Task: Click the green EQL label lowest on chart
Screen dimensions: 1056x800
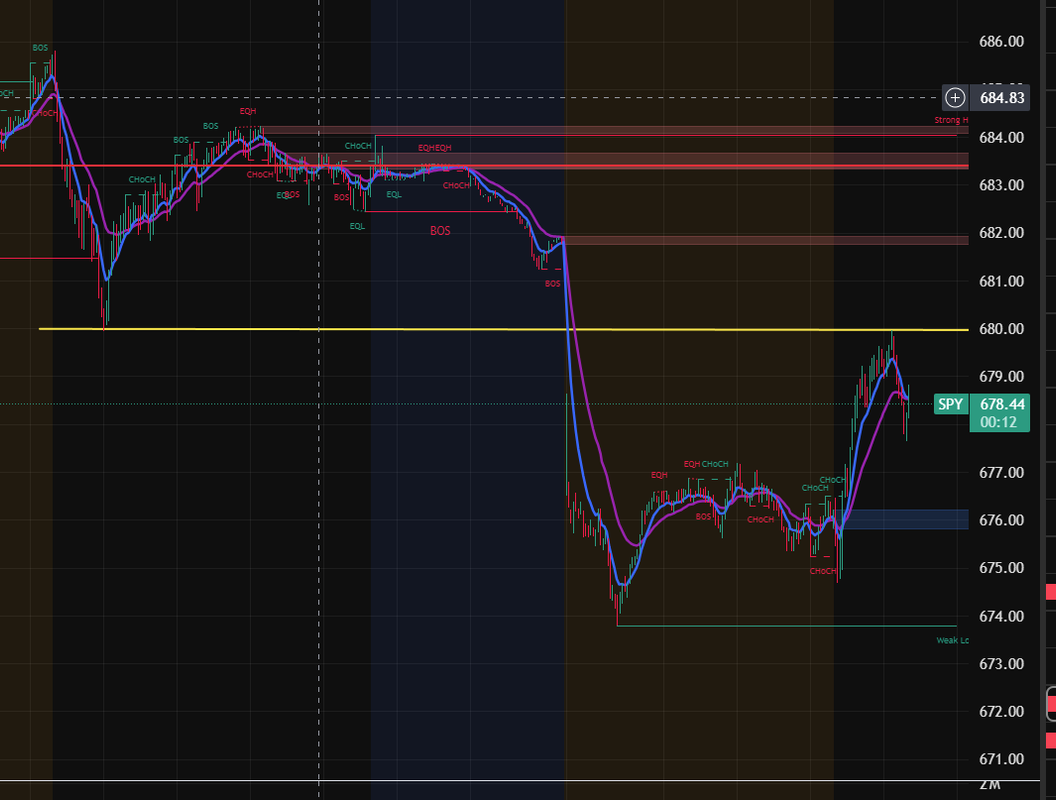Action: [x=357, y=226]
